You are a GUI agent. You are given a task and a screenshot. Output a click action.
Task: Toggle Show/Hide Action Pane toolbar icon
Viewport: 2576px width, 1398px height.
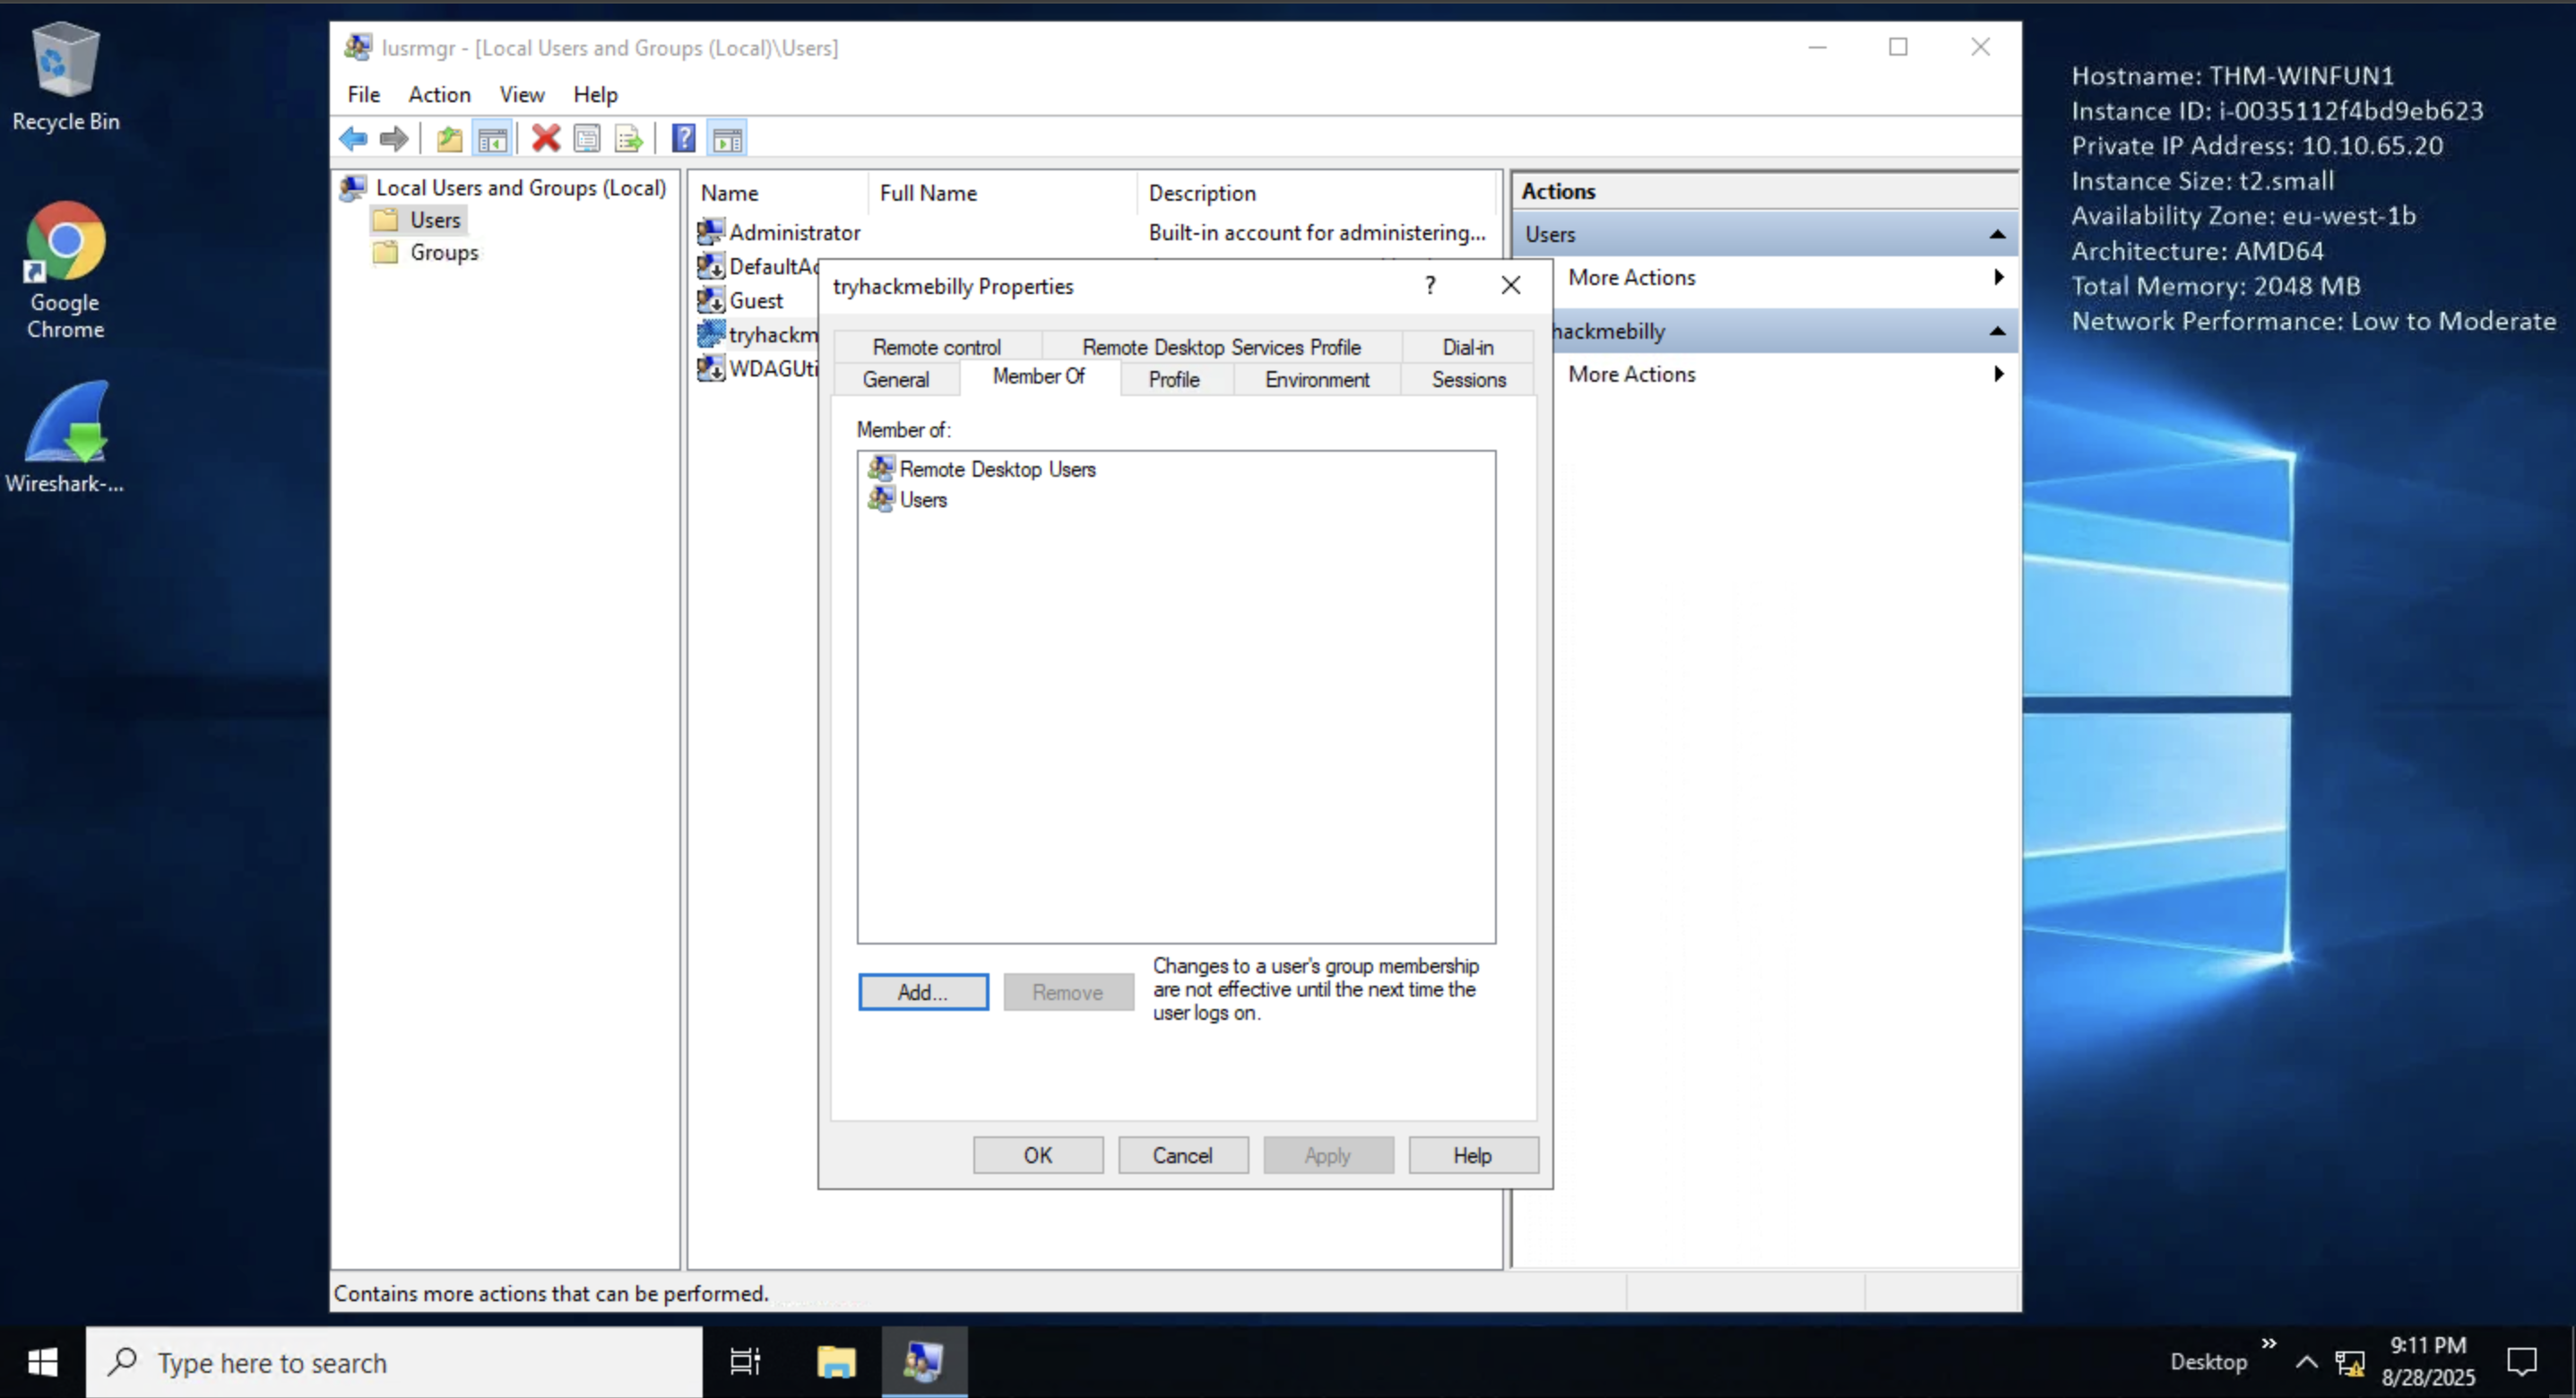pyautogui.click(x=727, y=139)
